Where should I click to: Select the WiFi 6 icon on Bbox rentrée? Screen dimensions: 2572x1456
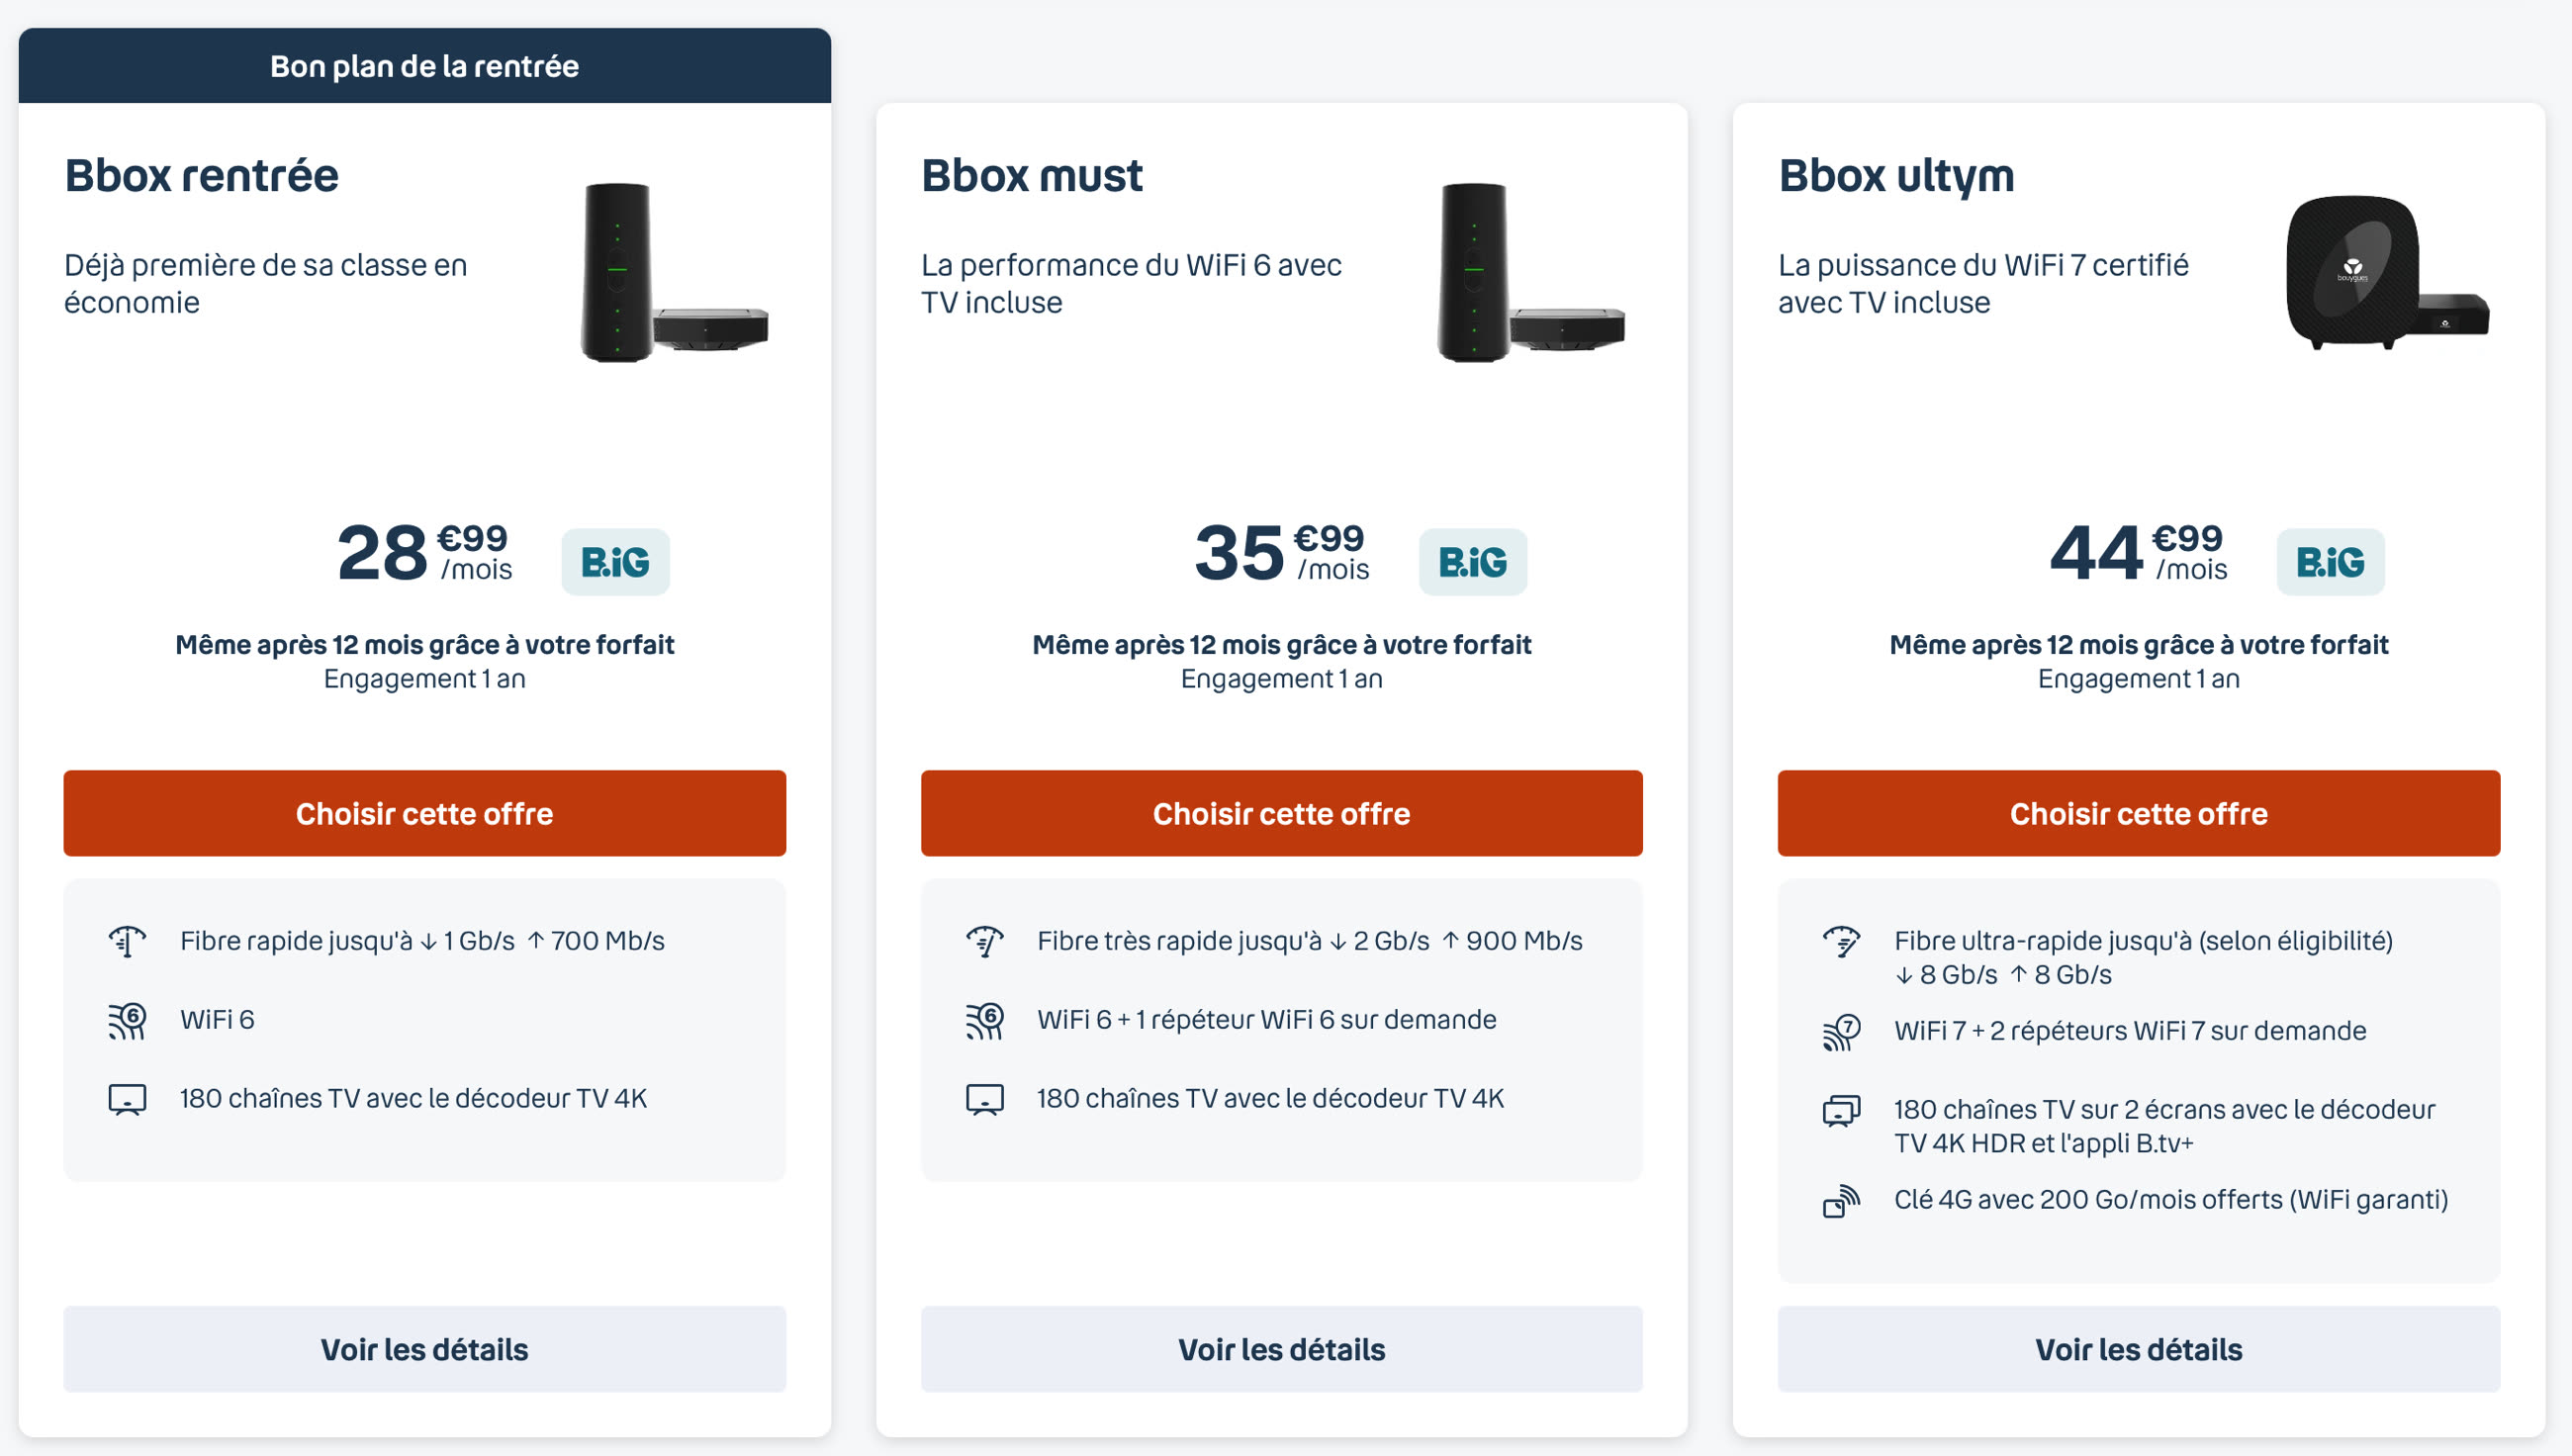(x=128, y=1019)
